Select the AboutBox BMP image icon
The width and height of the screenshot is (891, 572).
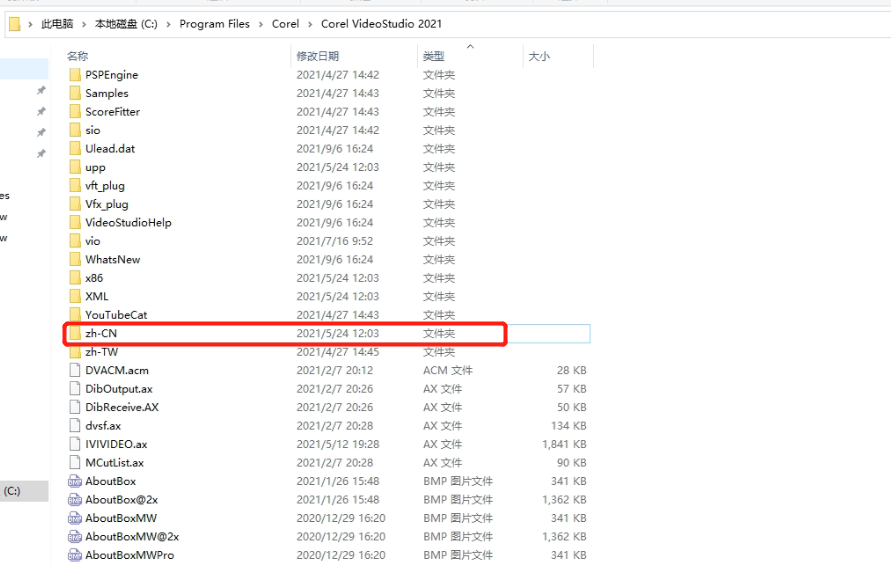[x=75, y=482]
